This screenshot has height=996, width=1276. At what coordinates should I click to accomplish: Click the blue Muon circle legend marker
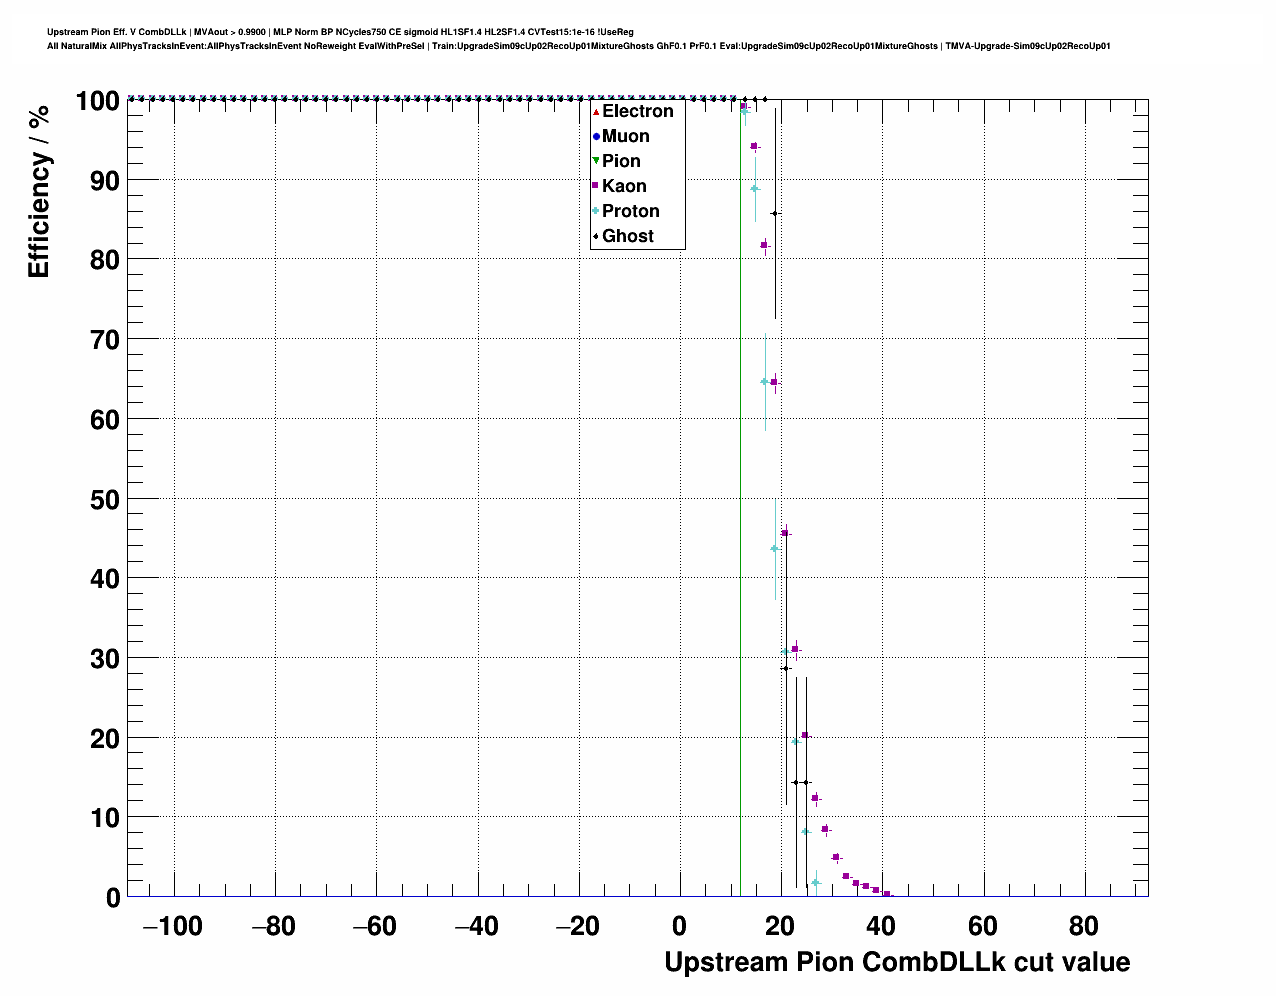(596, 137)
